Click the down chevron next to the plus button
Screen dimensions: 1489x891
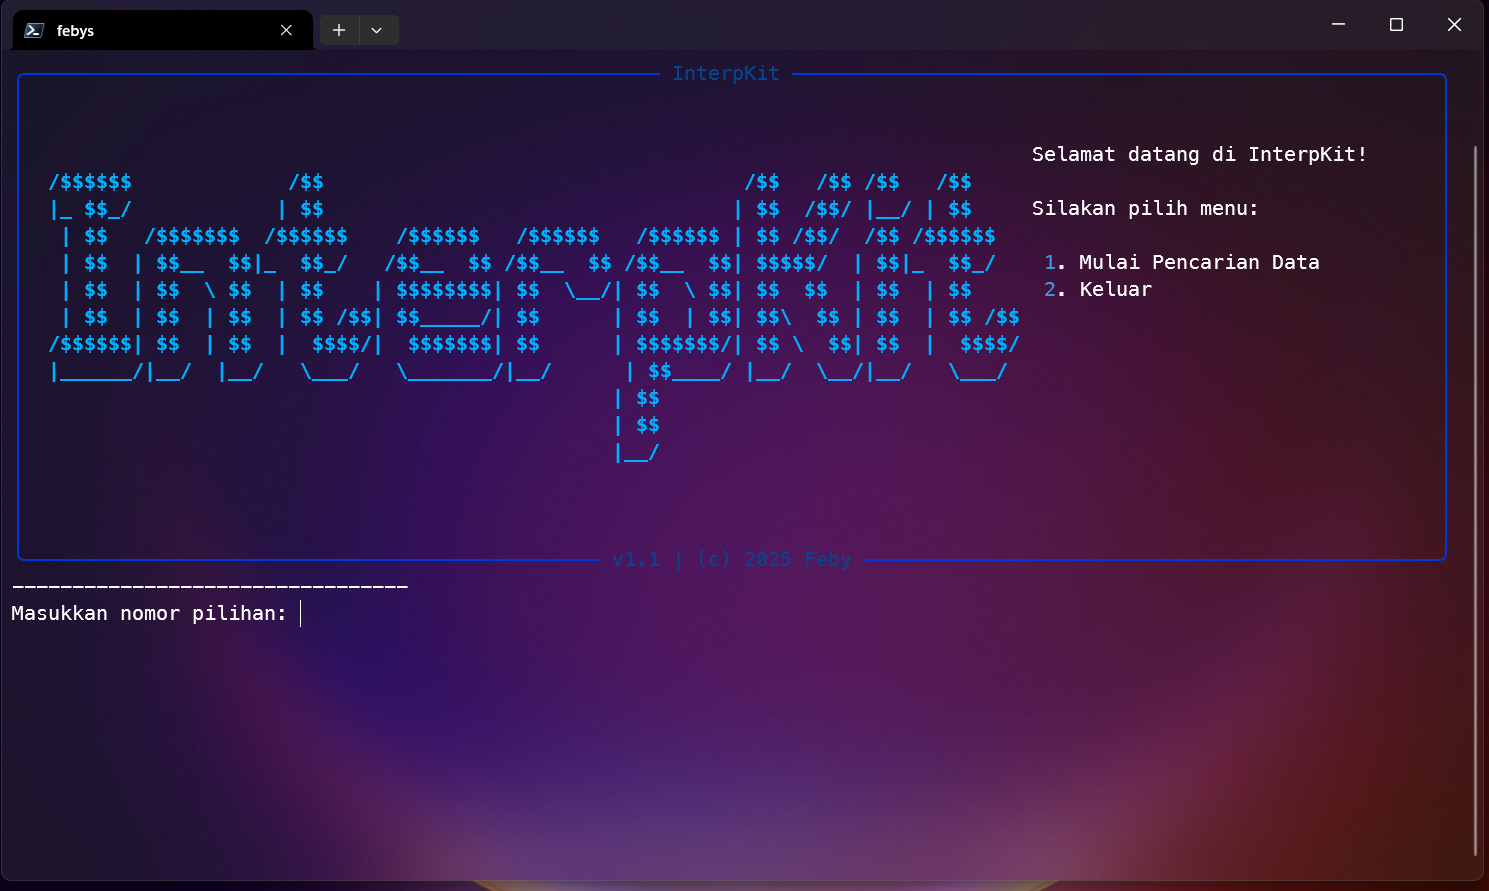(x=377, y=30)
